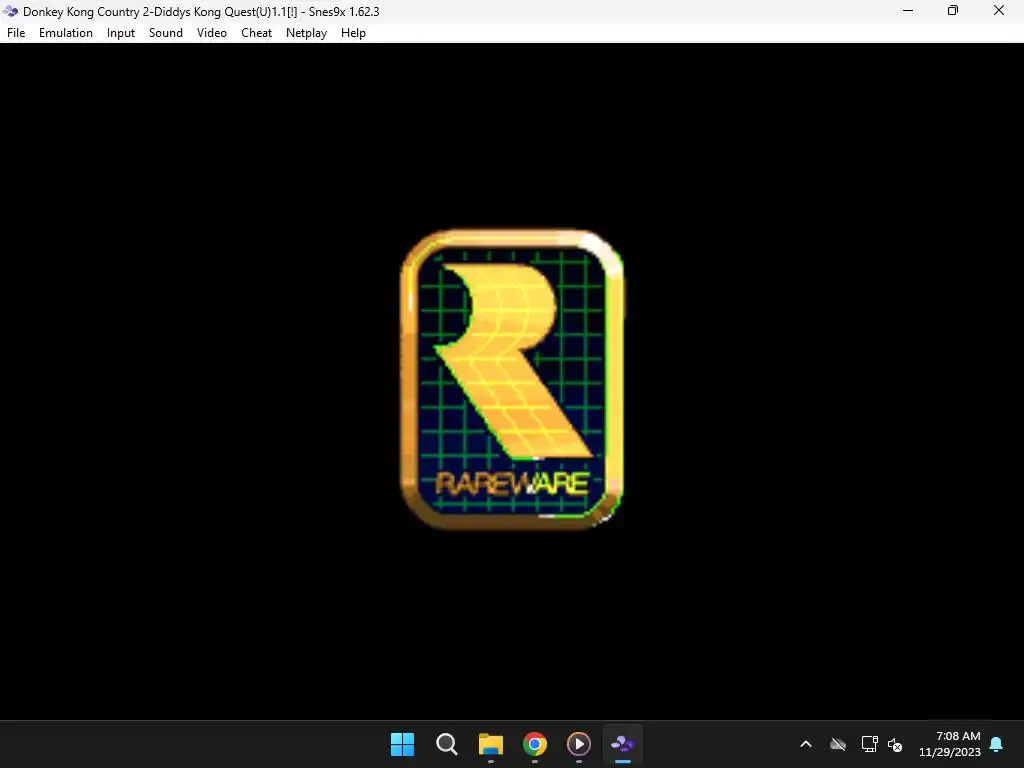Open the Netplay menu
This screenshot has width=1024, height=768.
[306, 33]
